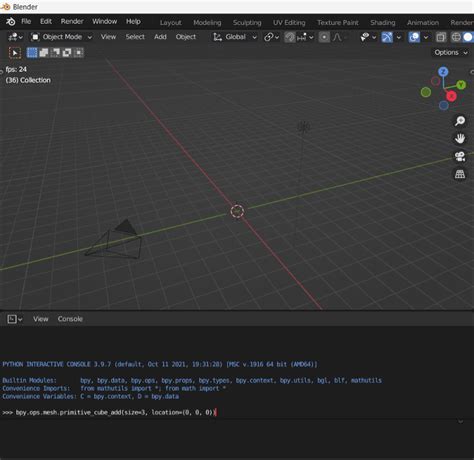This screenshot has height=460, width=474.
Task: Toggle X-ray view
Action: coord(441,37)
